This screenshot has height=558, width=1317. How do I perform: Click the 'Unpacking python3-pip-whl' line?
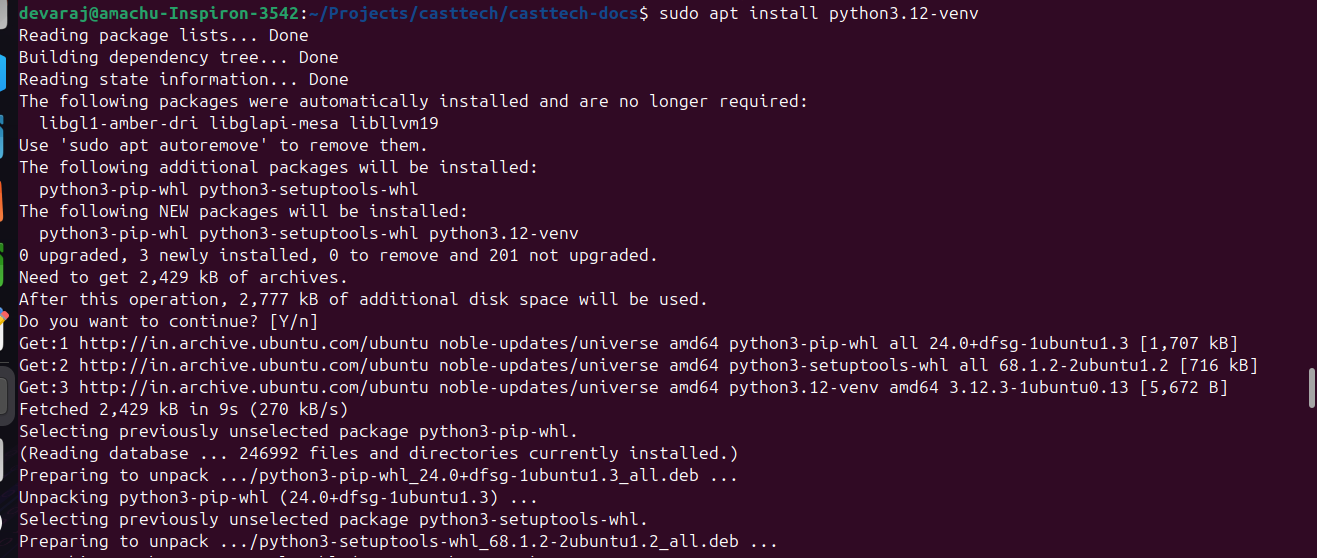click(x=278, y=497)
